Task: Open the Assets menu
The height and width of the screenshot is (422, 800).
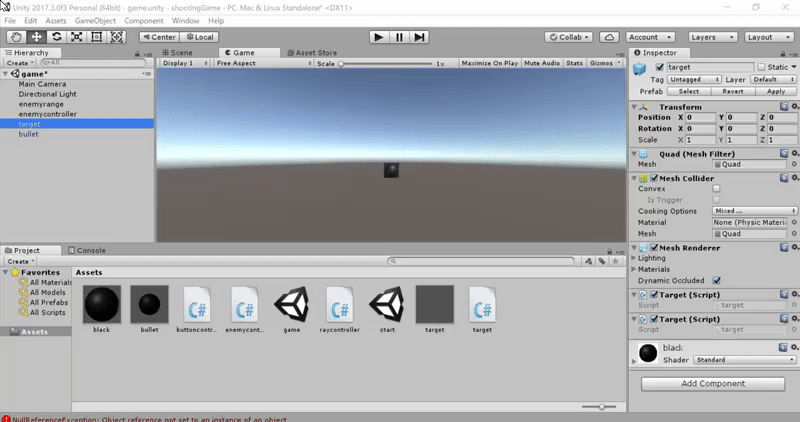Action: tap(56, 21)
